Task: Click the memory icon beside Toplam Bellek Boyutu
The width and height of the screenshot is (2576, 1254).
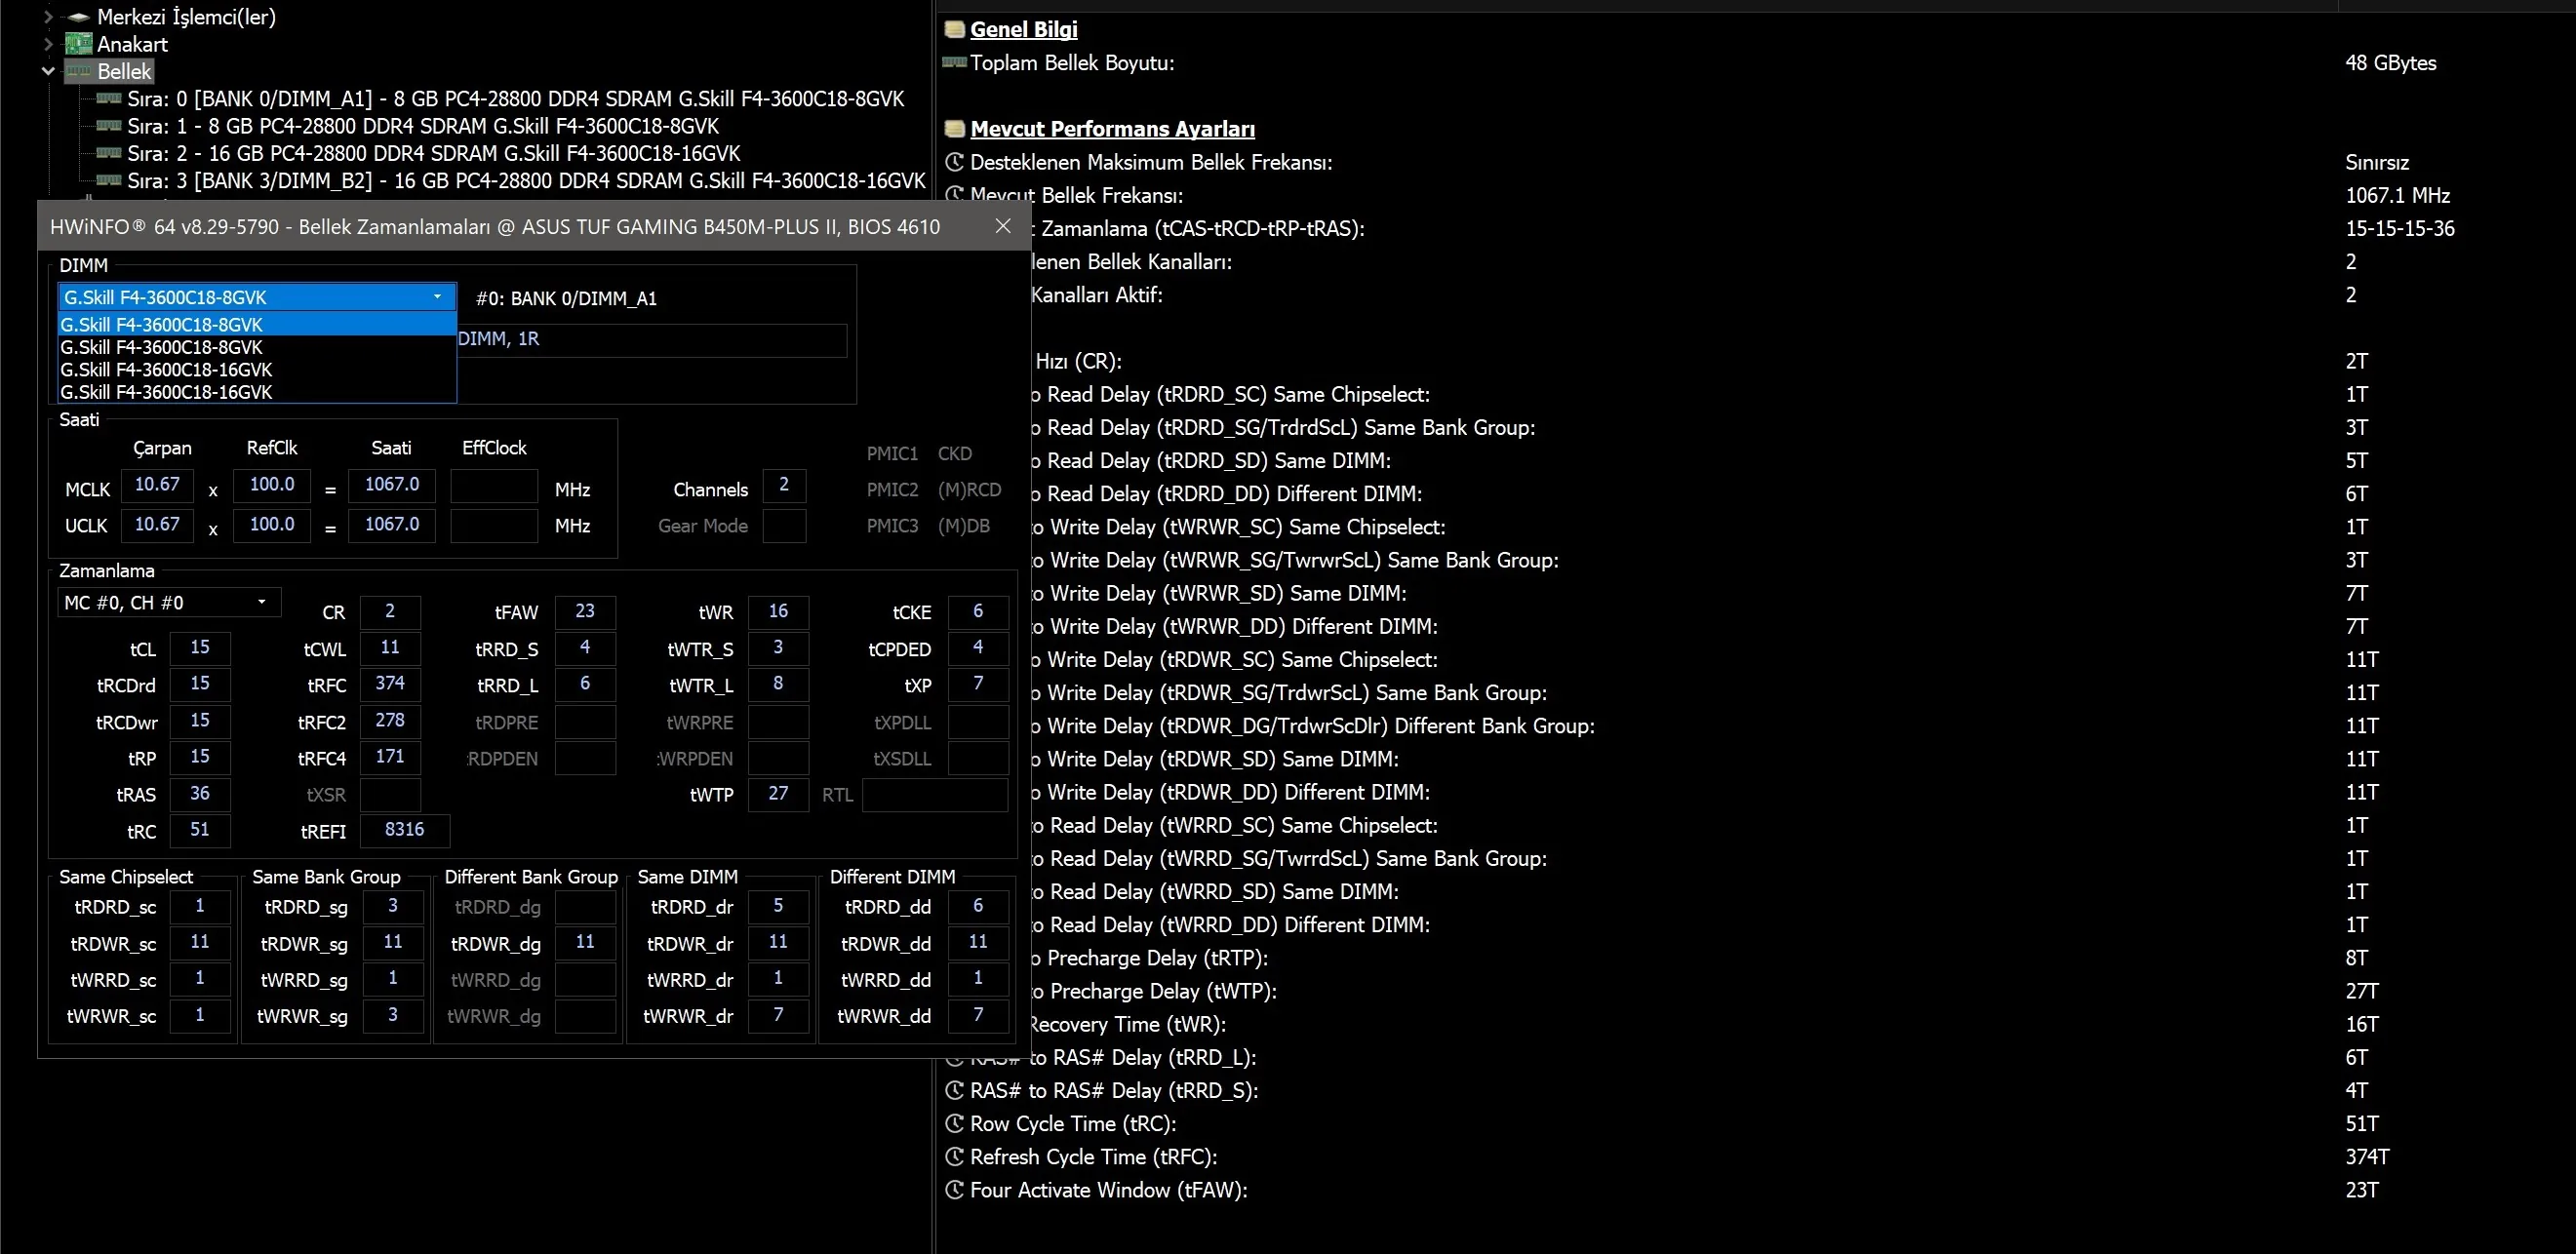Action: pyautogui.click(x=955, y=62)
